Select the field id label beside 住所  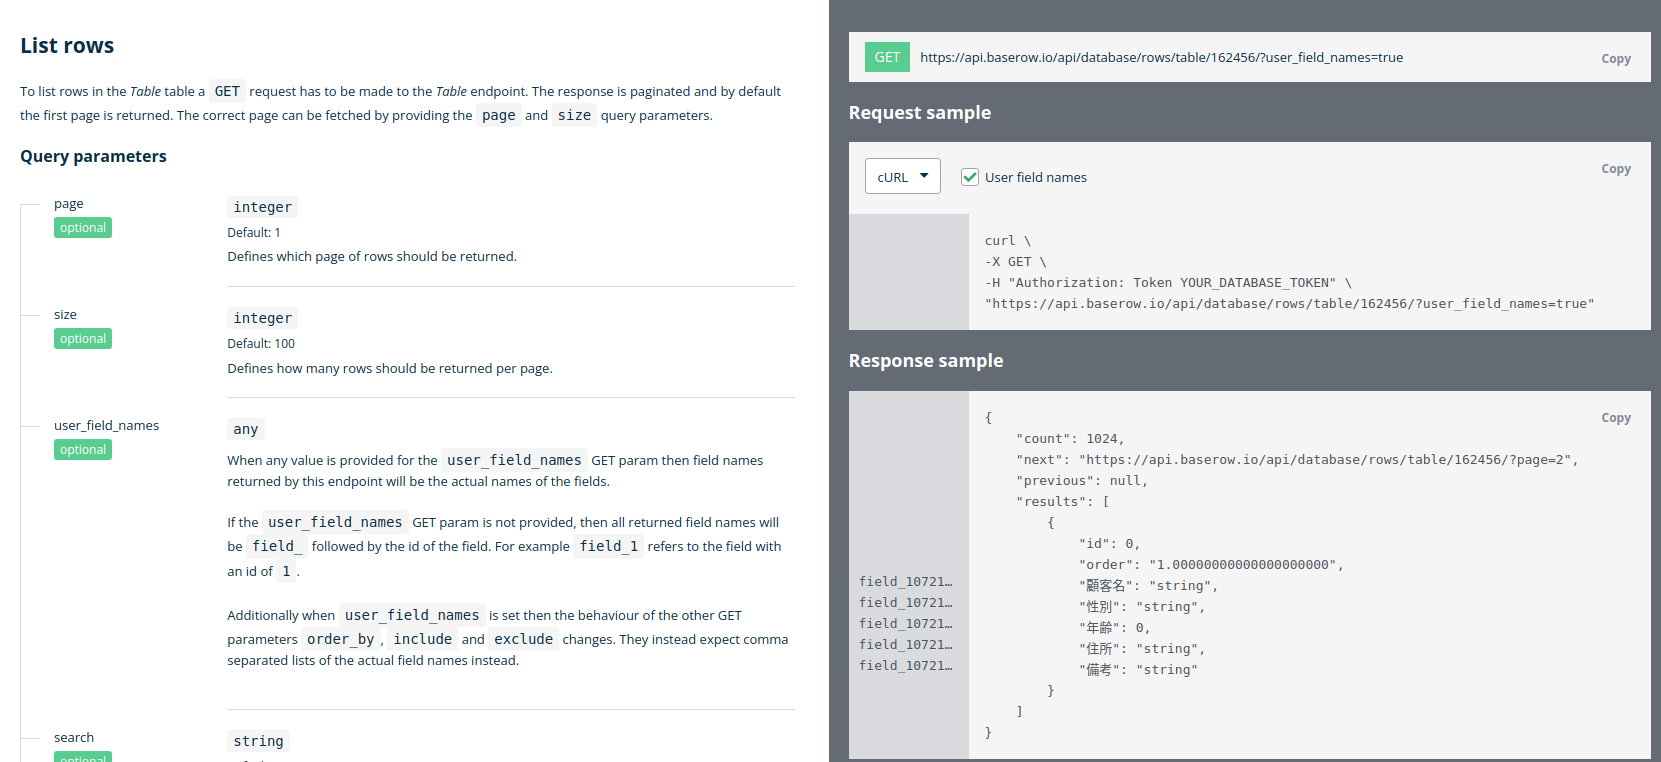pyautogui.click(x=905, y=645)
